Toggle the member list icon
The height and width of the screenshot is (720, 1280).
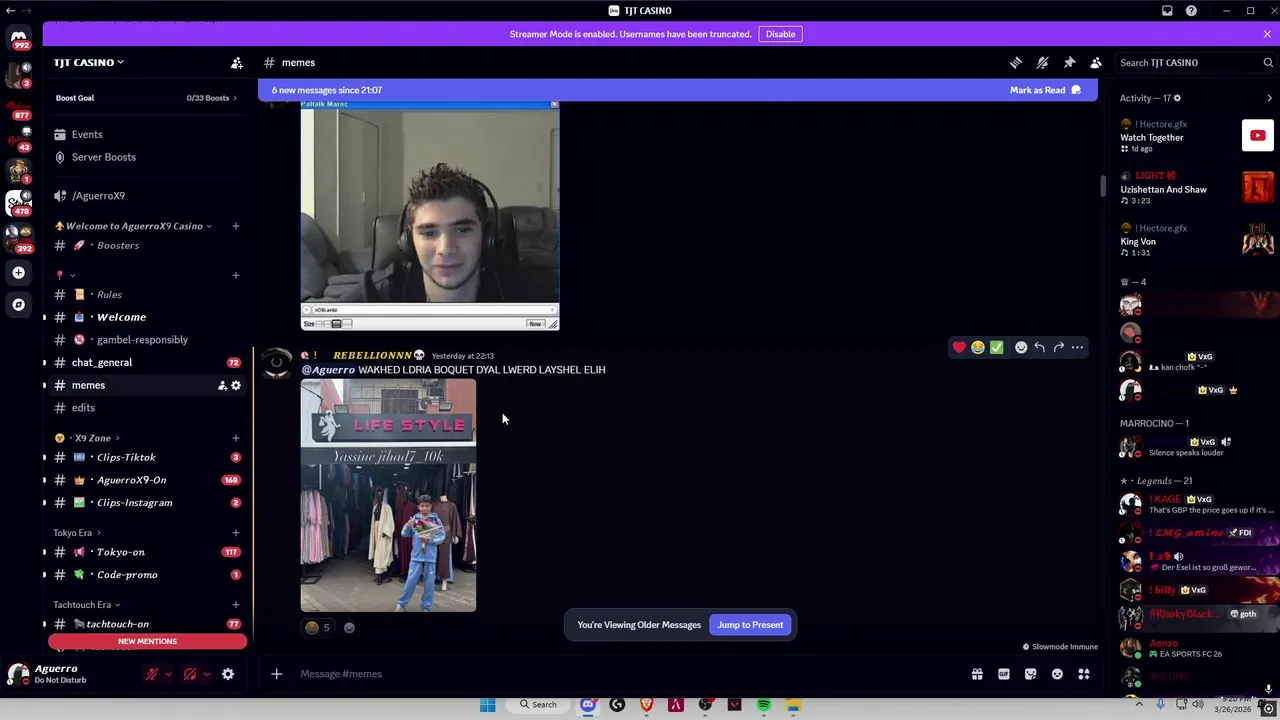[1096, 62]
